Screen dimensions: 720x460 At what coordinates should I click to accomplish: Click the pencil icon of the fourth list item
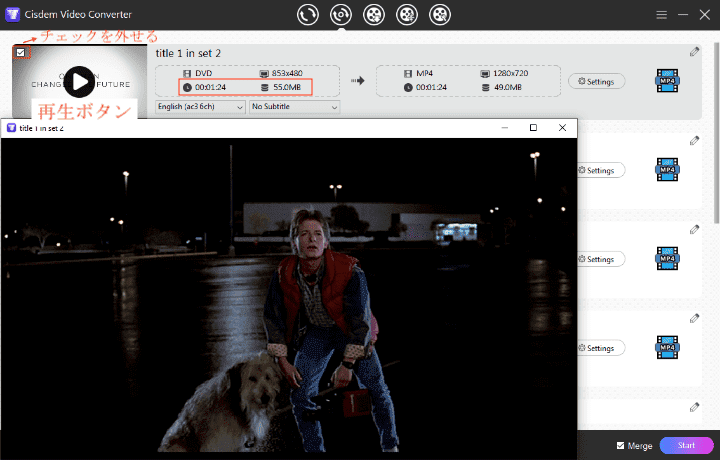coord(694,318)
